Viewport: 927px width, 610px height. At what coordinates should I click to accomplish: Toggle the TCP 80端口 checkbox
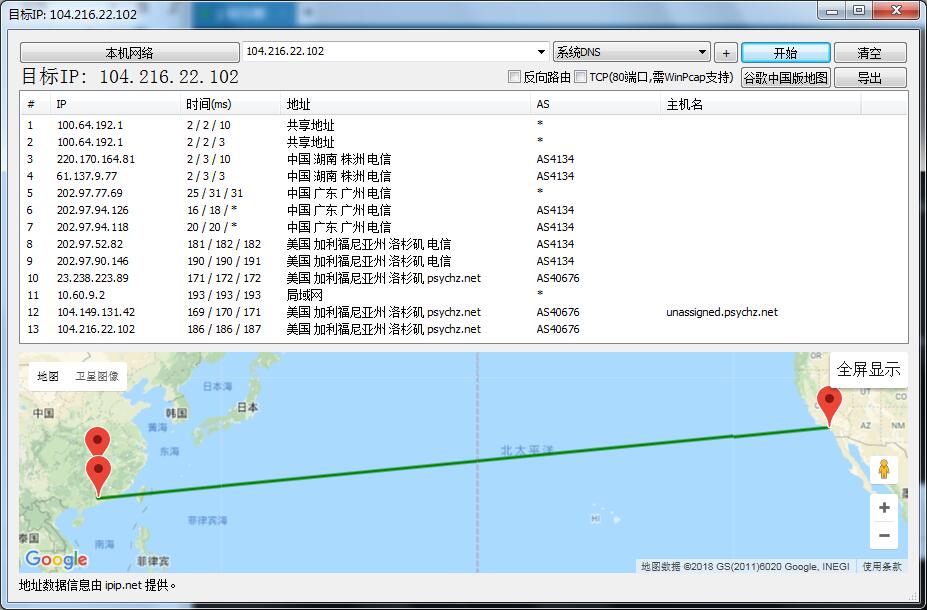[x=581, y=77]
